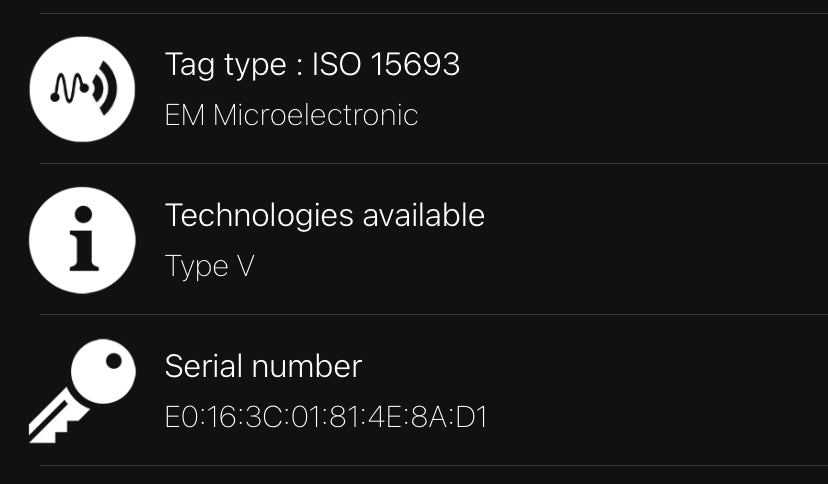Select the 'Tag type : ISO 15693' heading

click(x=312, y=65)
